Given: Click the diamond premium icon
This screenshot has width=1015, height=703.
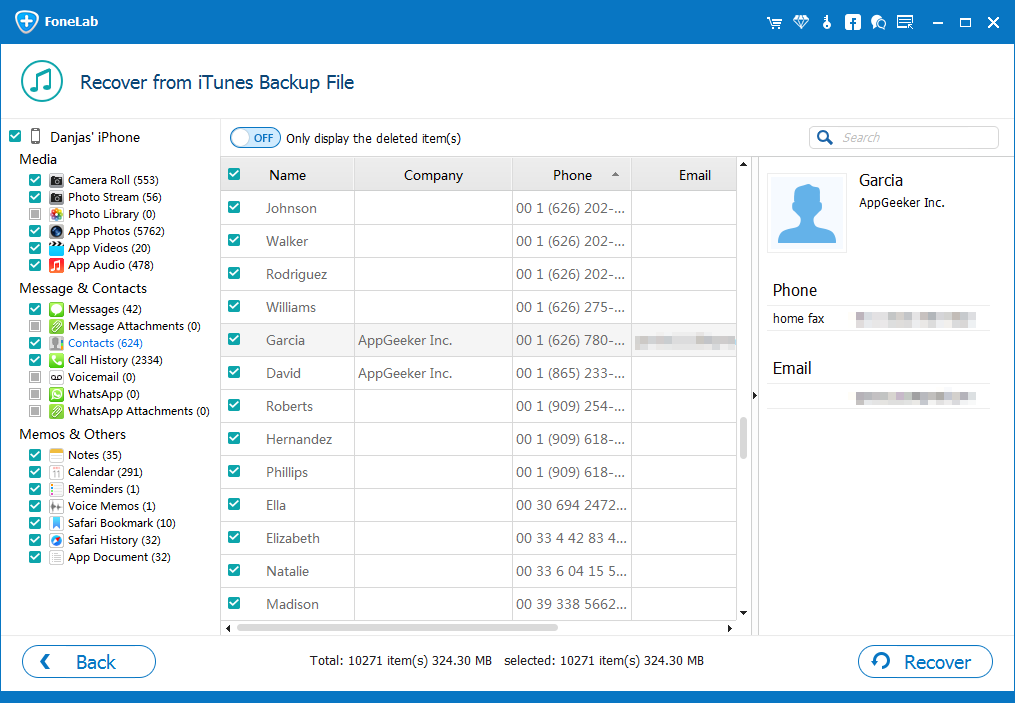Looking at the screenshot, I should (800, 22).
